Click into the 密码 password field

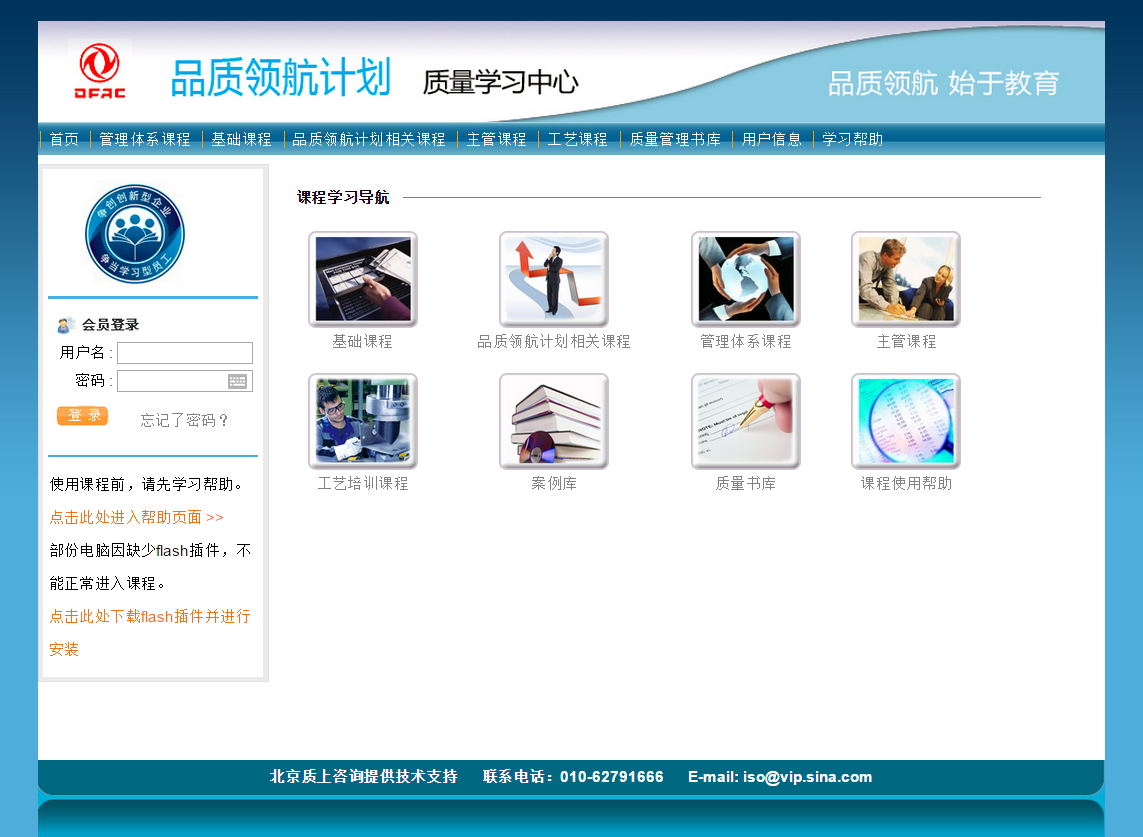(x=172, y=381)
